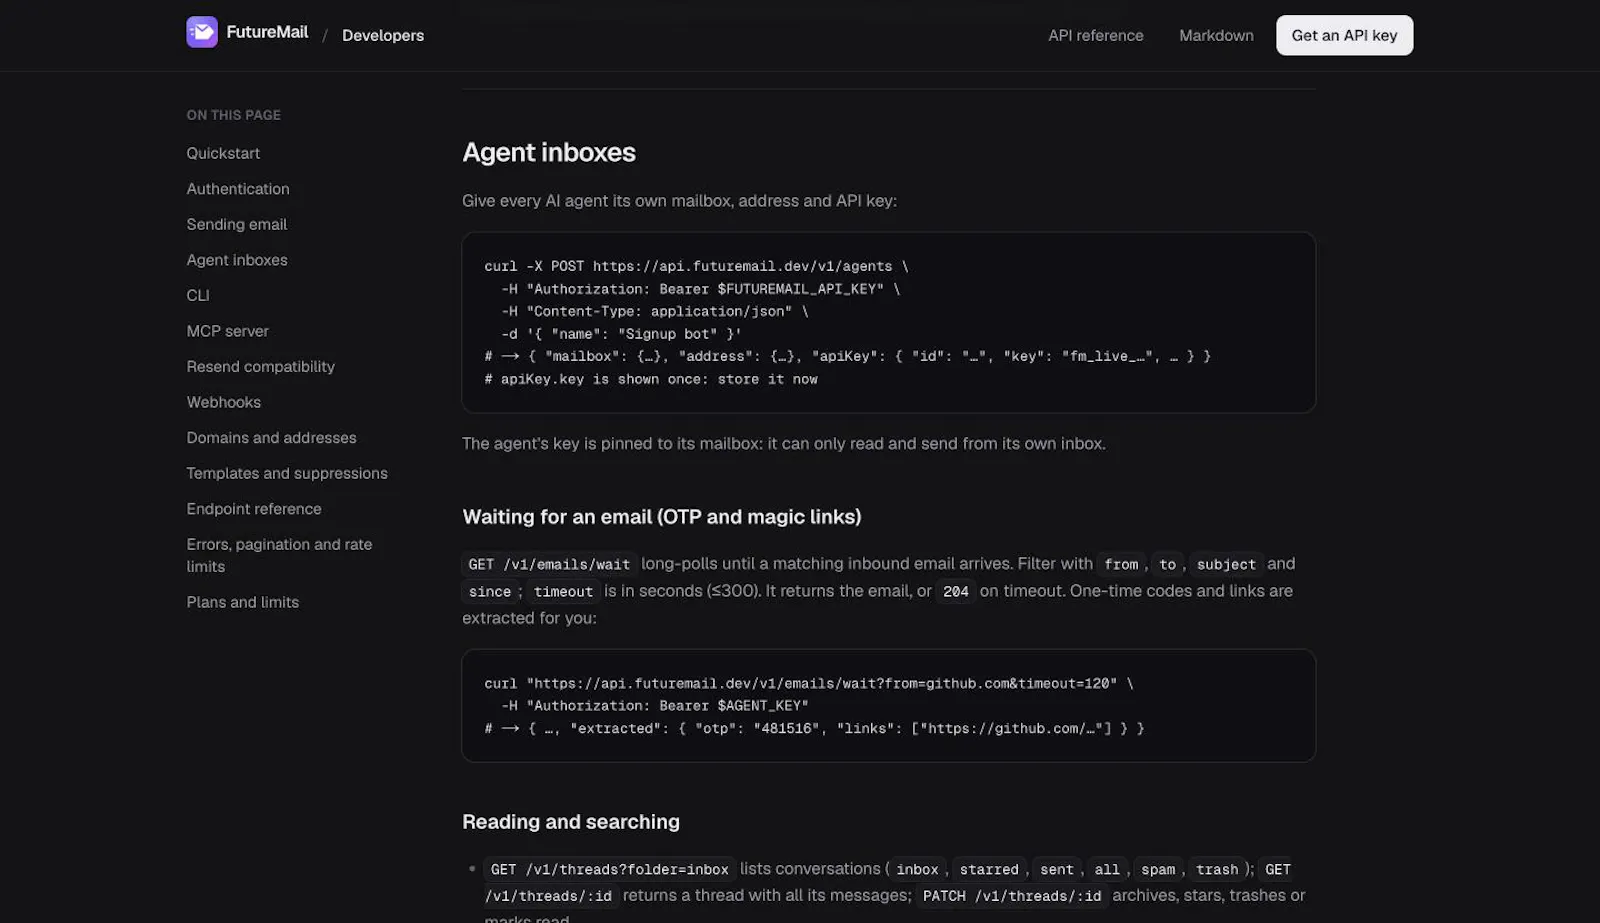Open the FutureMail home link
1600x923 pixels.
click(247, 32)
